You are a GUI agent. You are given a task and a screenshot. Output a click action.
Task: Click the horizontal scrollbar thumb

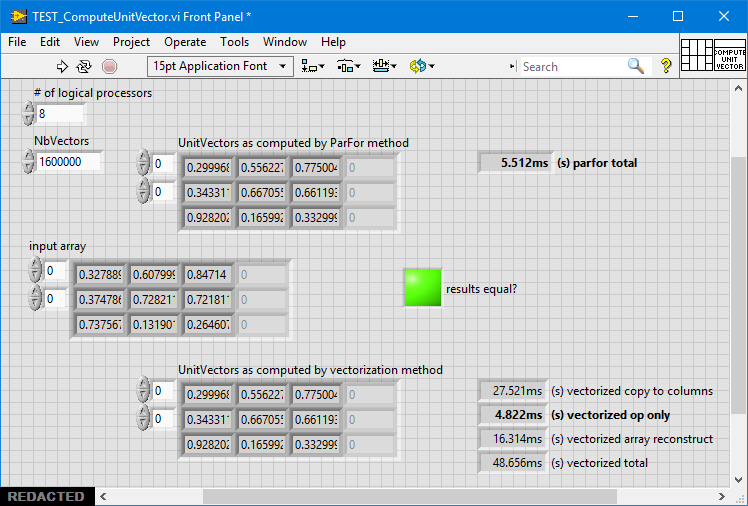[410, 496]
